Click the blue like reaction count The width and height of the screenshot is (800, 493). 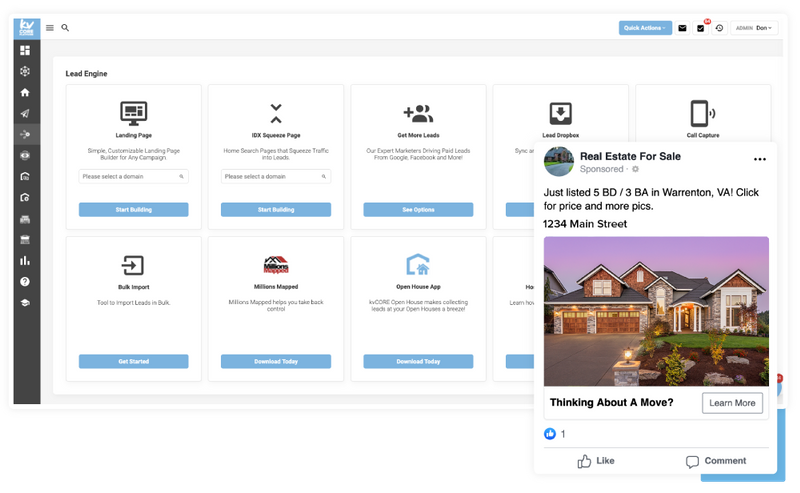coord(555,434)
